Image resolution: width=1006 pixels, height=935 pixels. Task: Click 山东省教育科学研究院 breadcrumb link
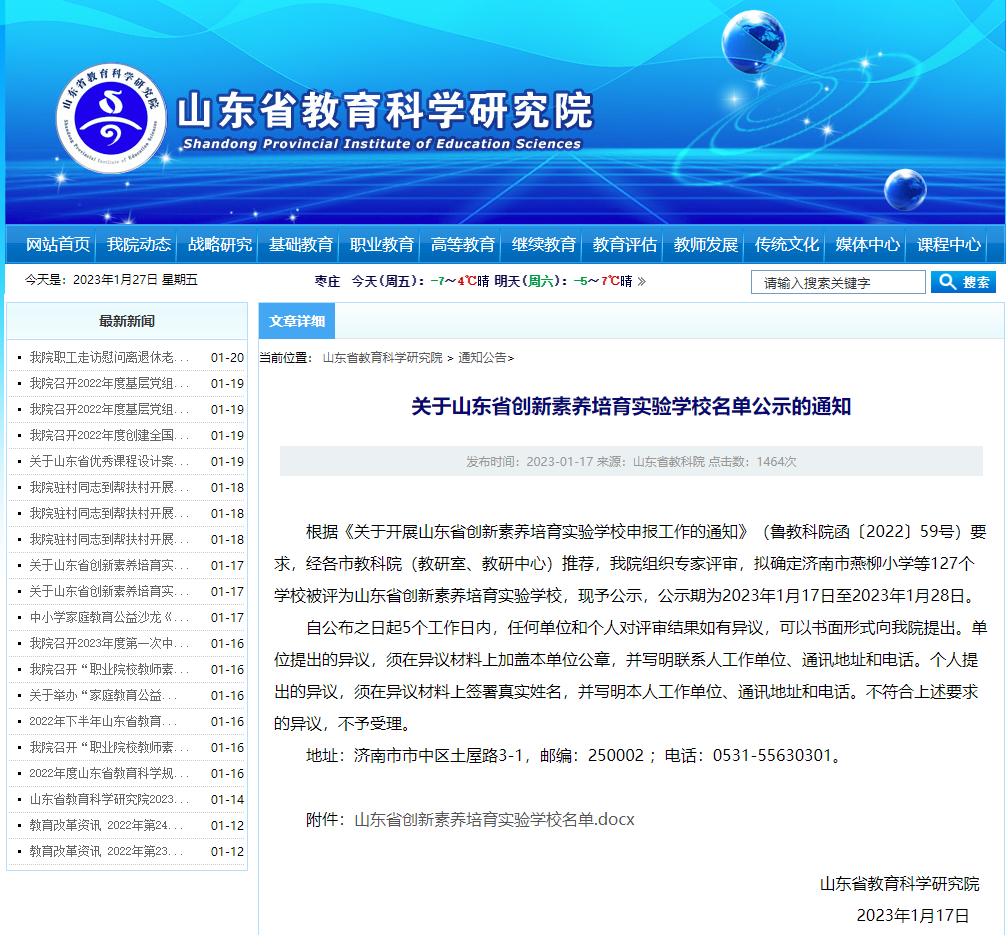(x=382, y=357)
